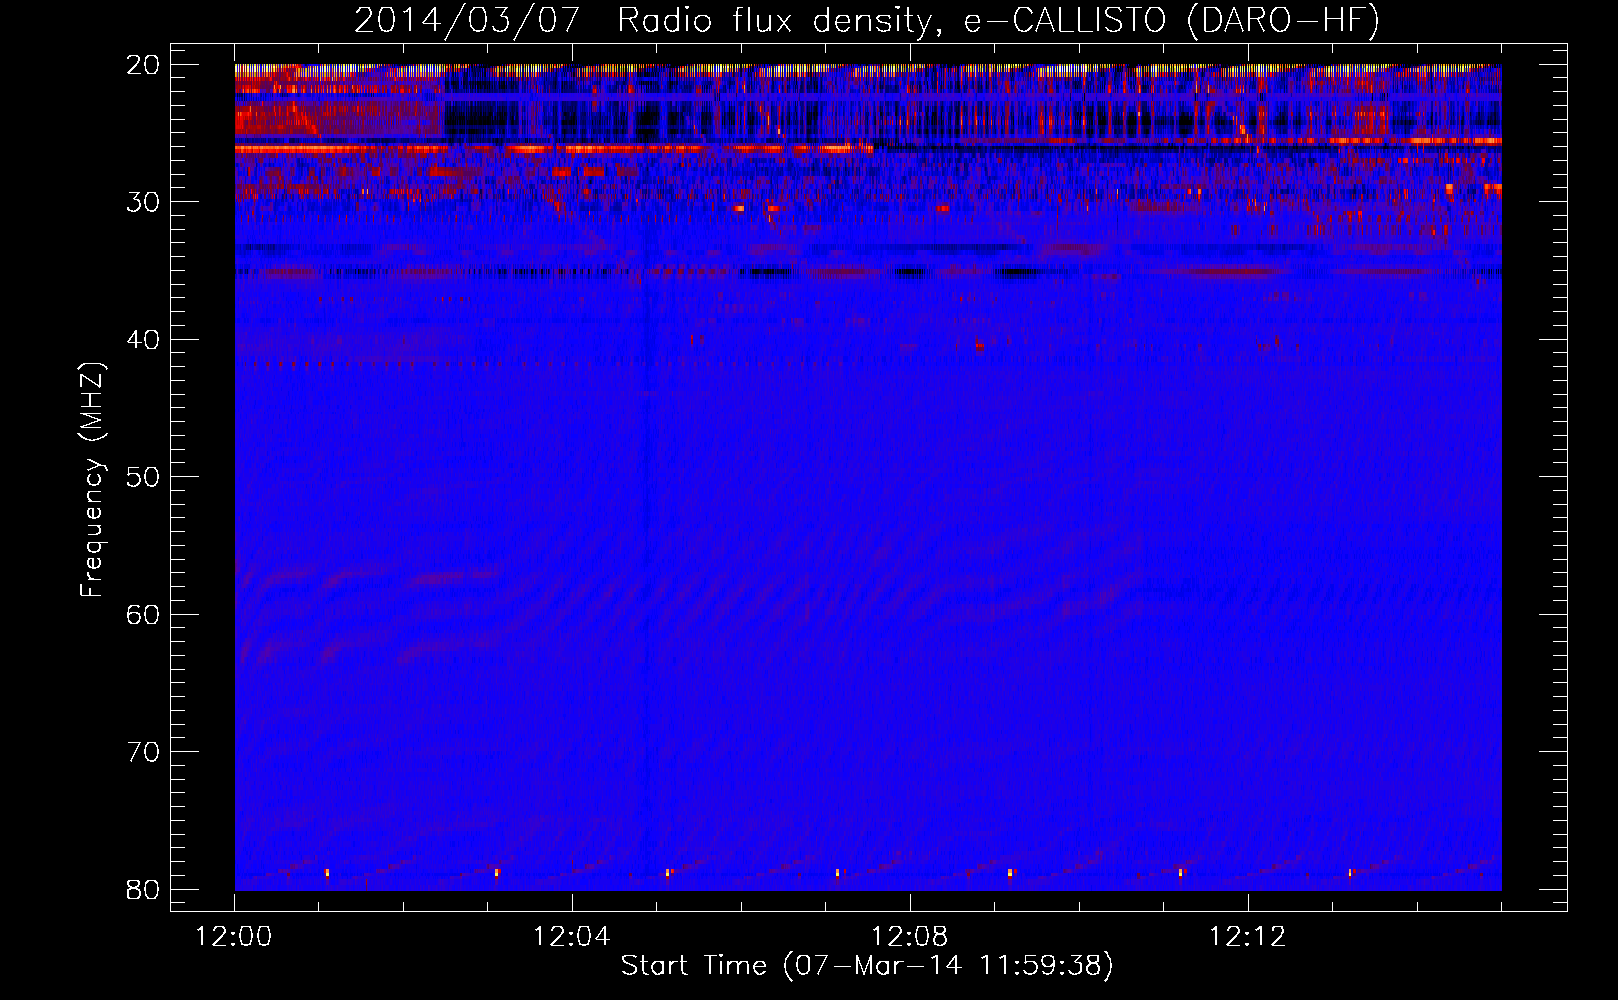Image resolution: width=1618 pixels, height=1000 pixels.
Task: Click the 12:12 time tick label
Action: (1248, 937)
